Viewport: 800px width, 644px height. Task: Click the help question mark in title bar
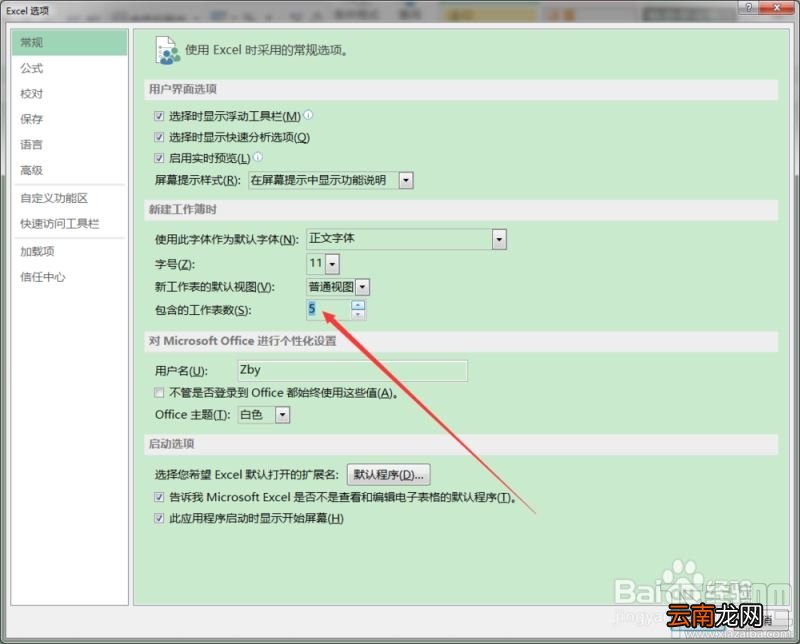coord(748,7)
